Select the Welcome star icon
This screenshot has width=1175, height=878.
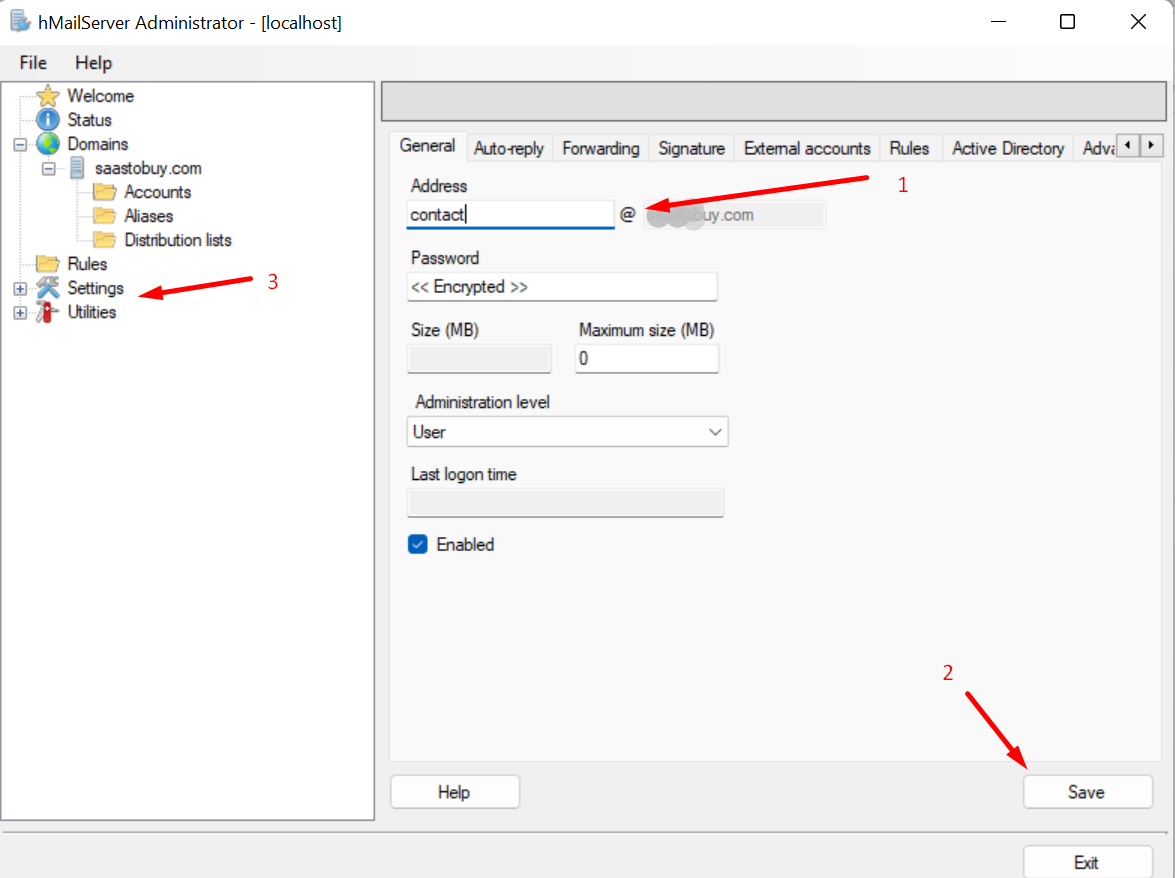click(49, 95)
